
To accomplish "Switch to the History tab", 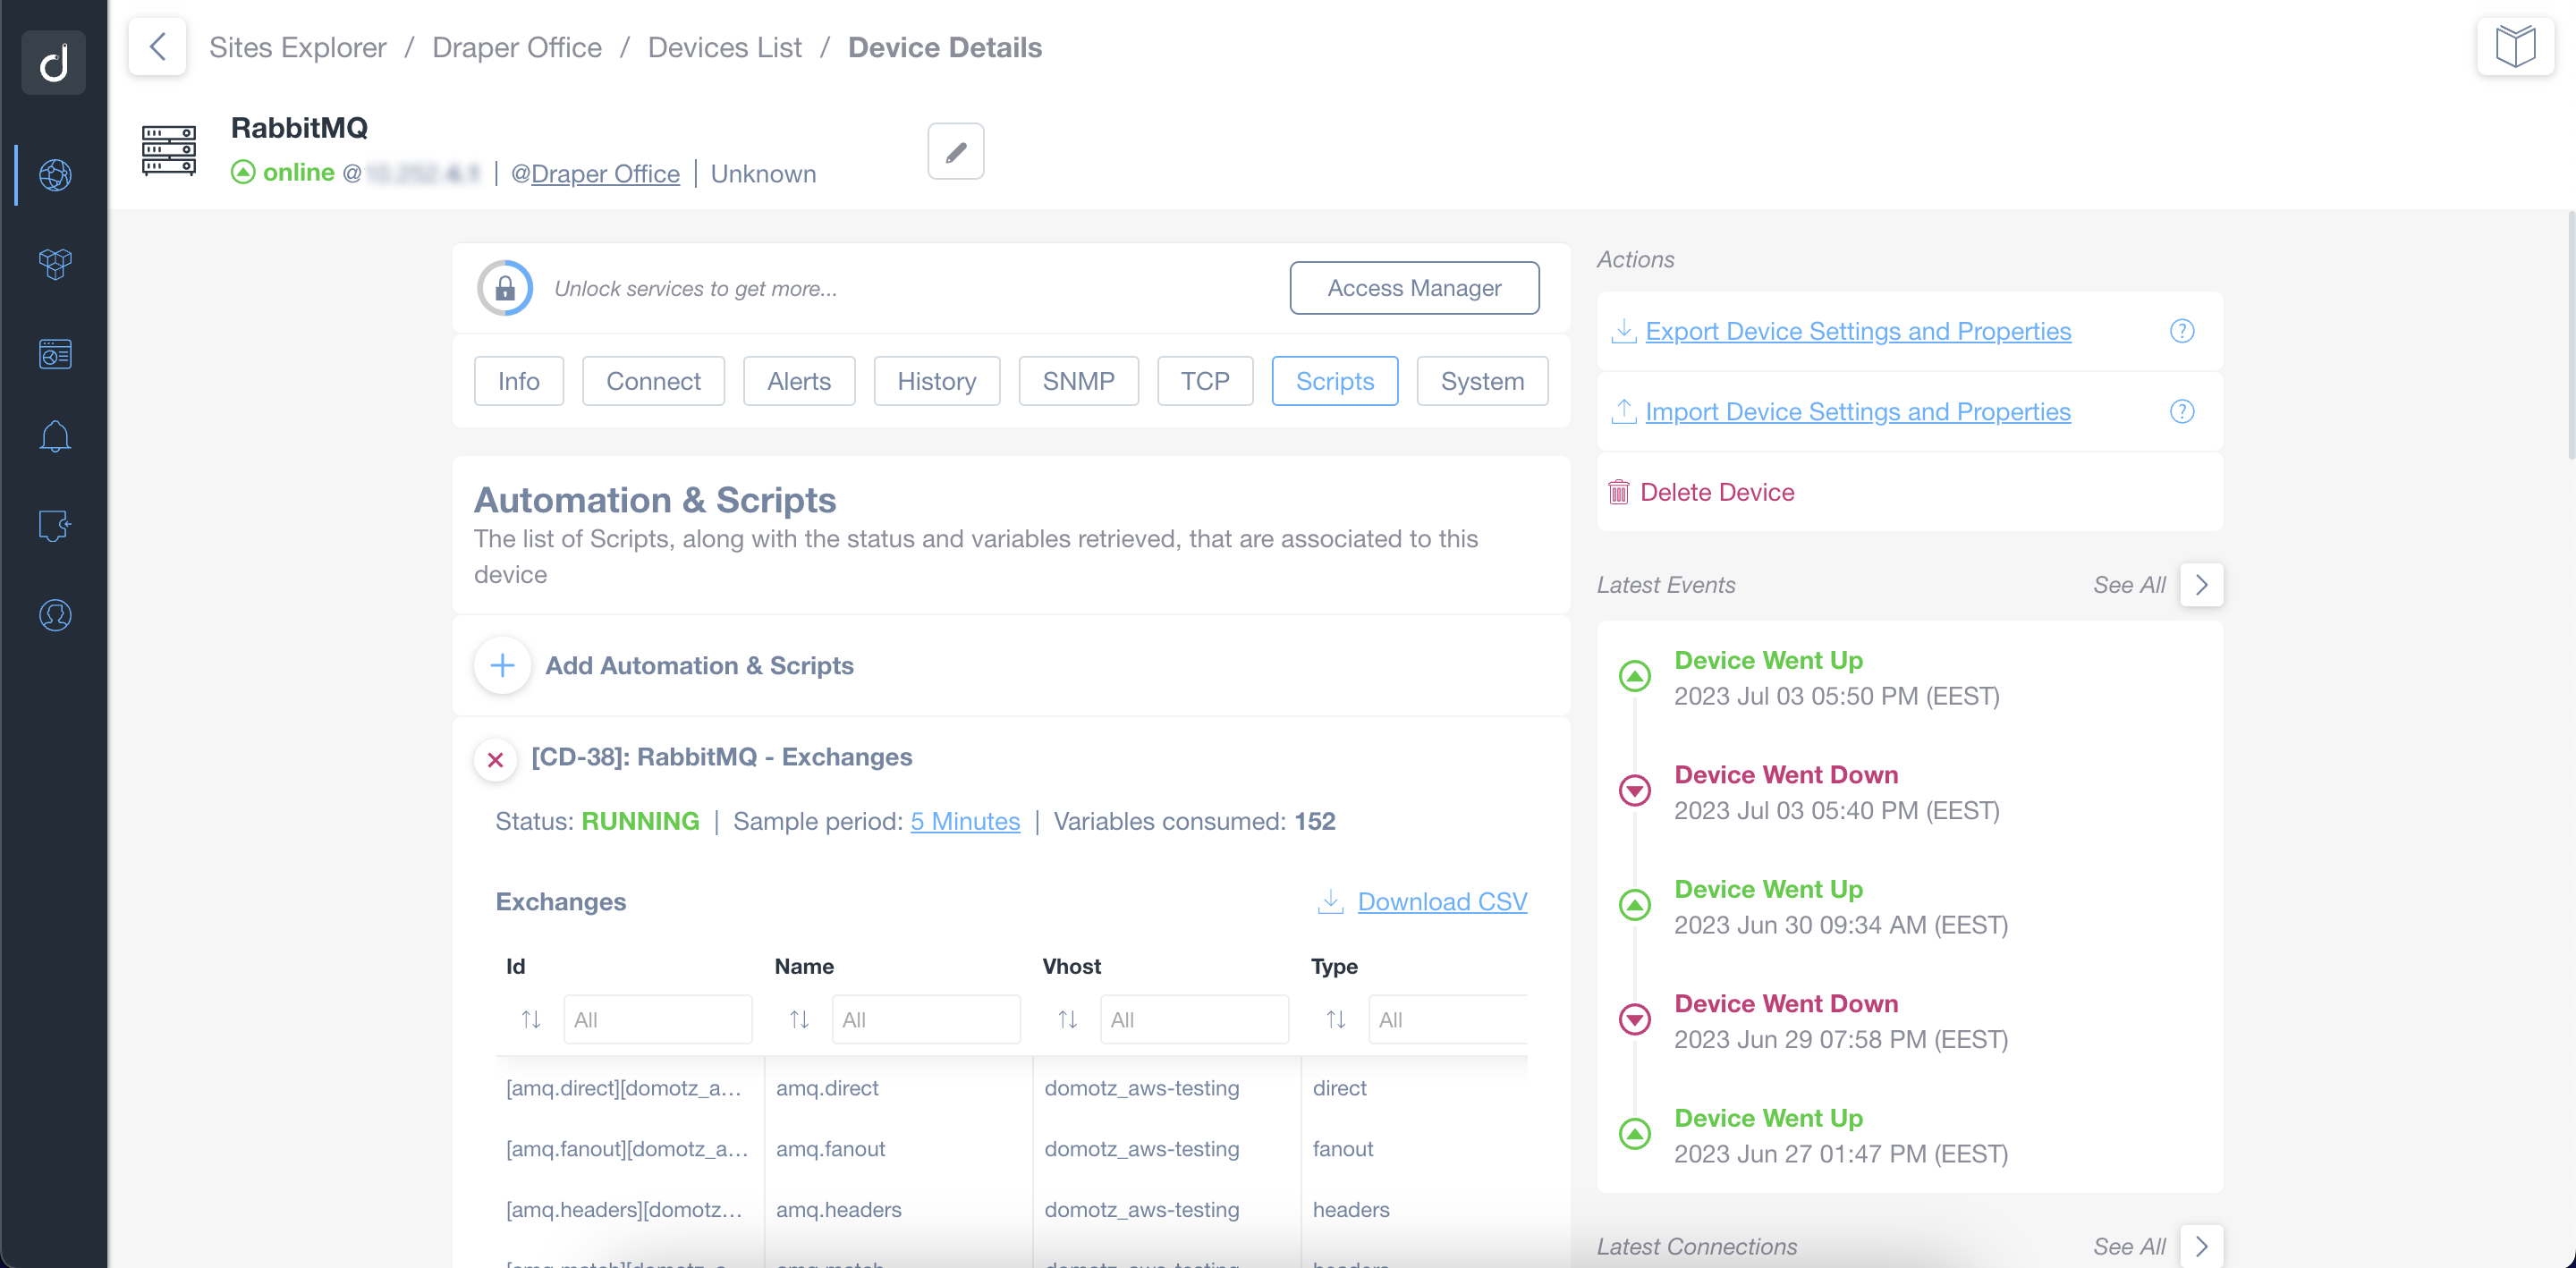I will [x=936, y=381].
